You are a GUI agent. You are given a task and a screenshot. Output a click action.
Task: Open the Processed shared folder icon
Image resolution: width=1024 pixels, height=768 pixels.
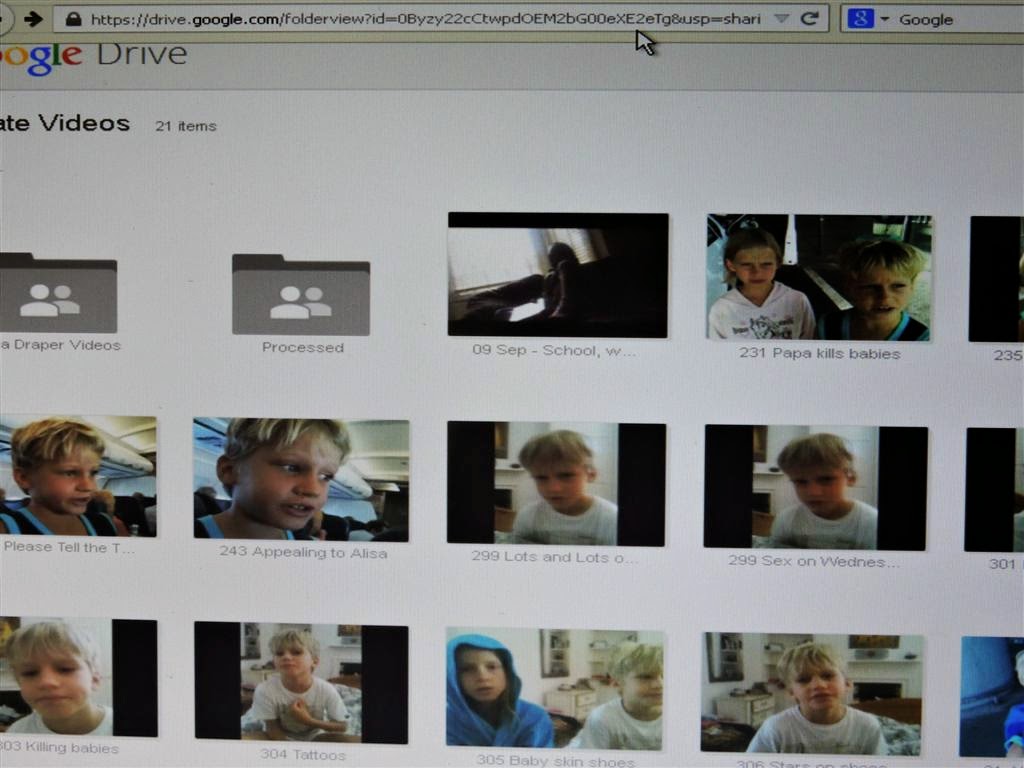point(301,294)
